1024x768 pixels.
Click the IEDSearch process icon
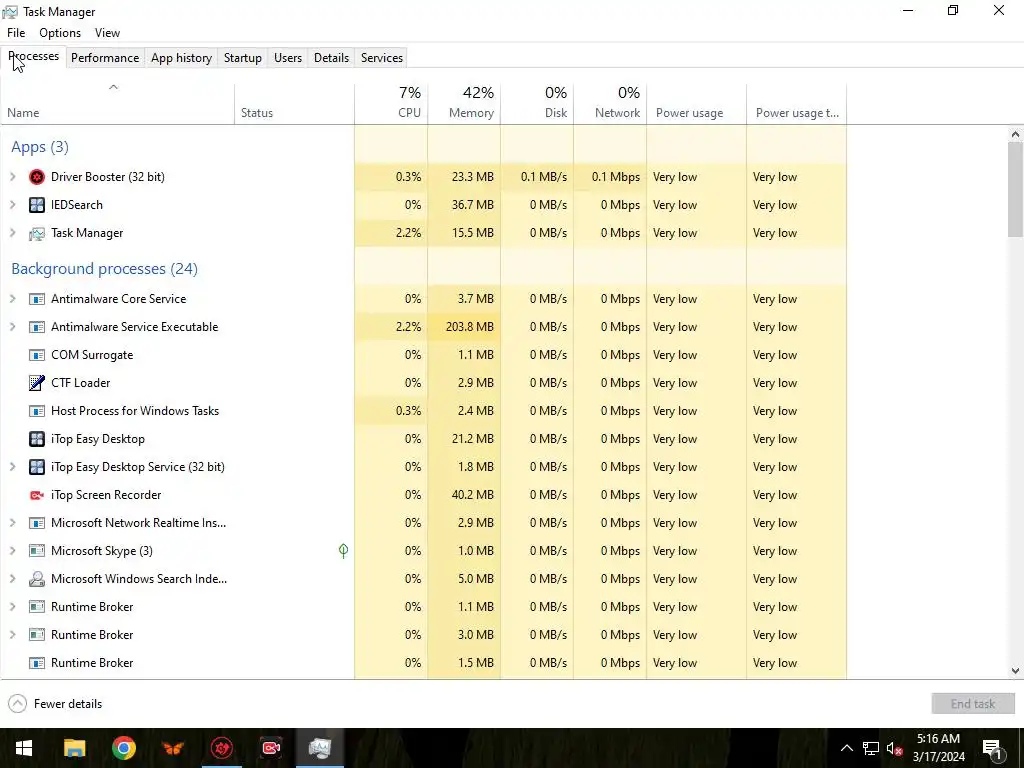[x=37, y=205]
